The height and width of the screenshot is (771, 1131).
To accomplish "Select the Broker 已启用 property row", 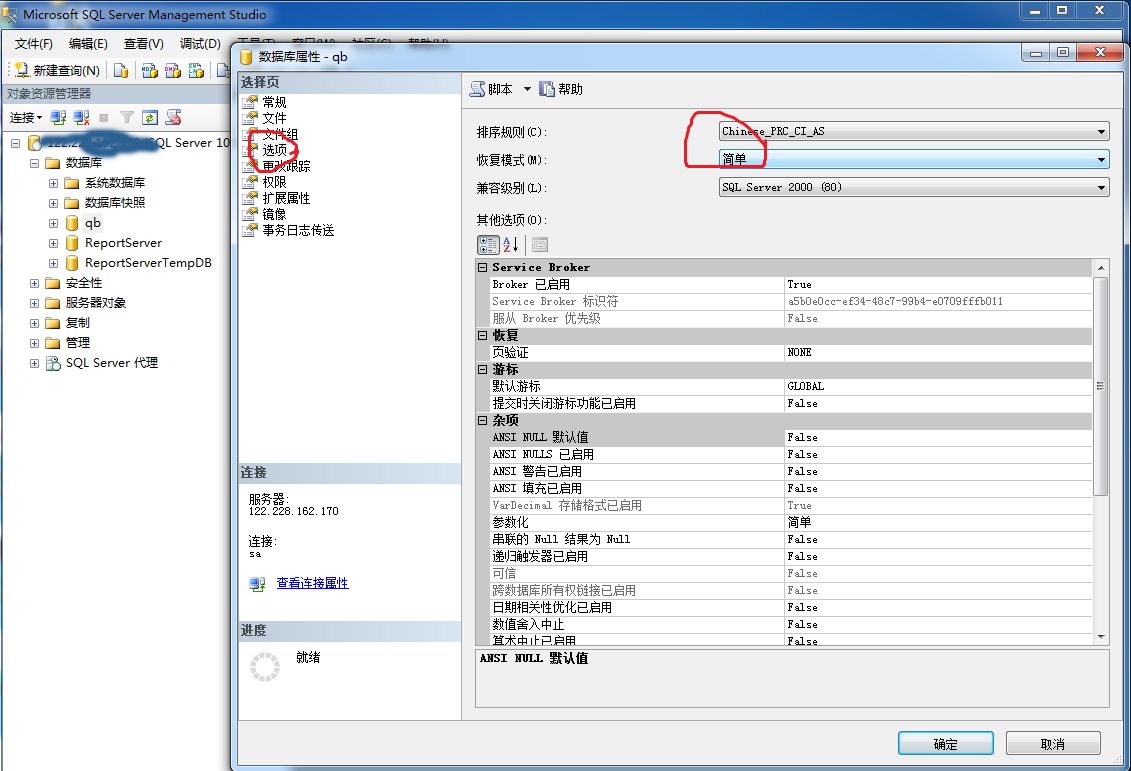I will [x=791, y=285].
